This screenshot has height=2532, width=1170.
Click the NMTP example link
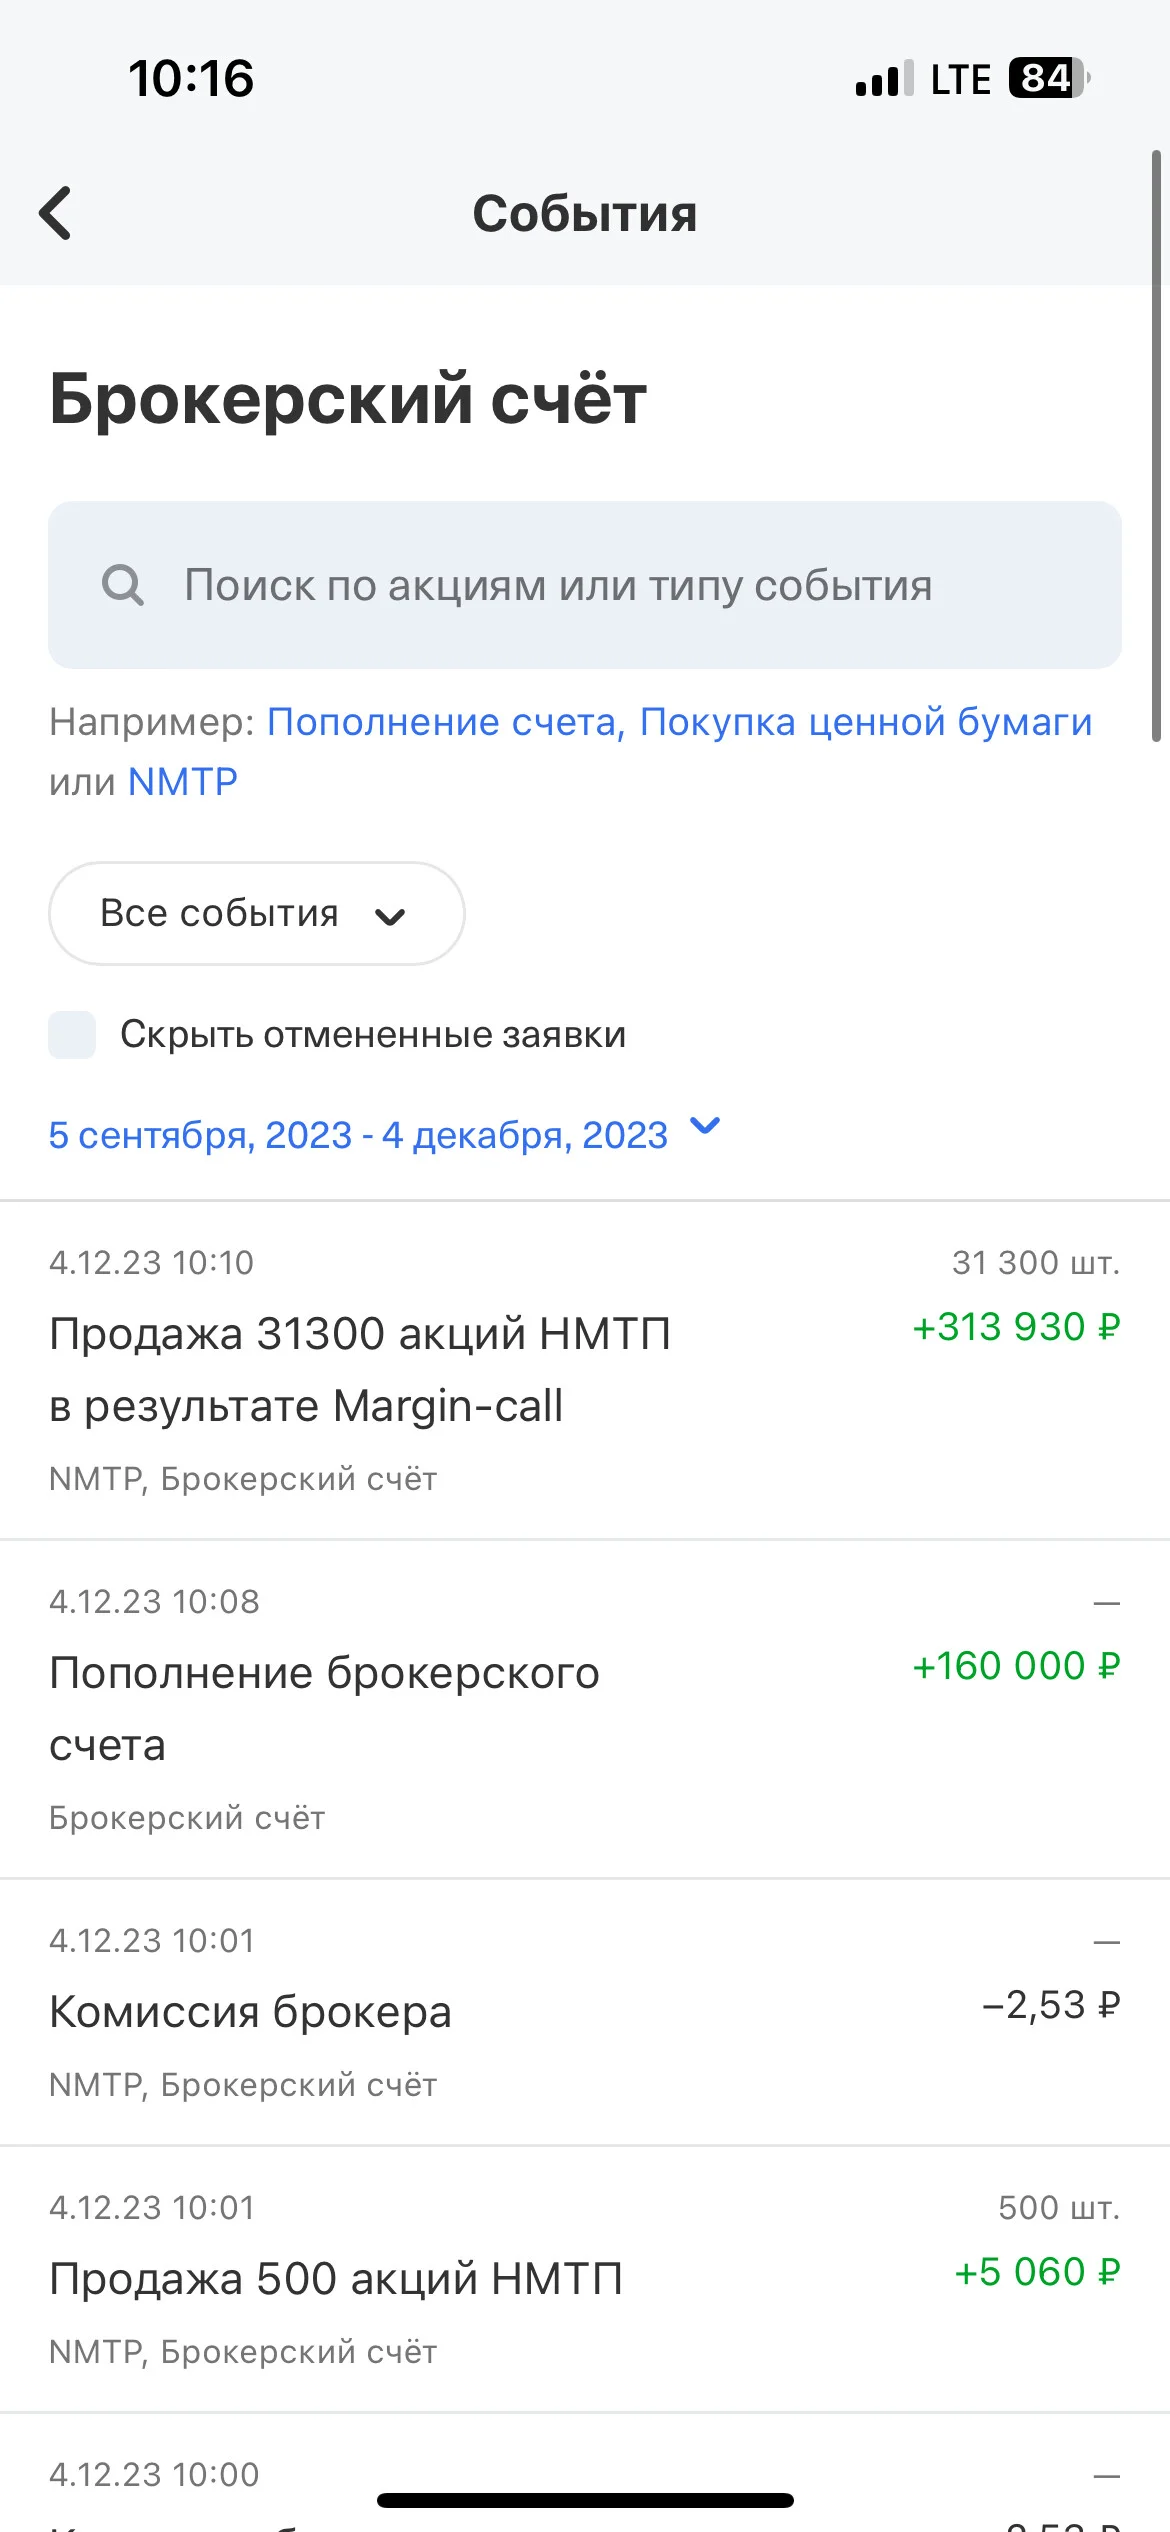tap(183, 781)
